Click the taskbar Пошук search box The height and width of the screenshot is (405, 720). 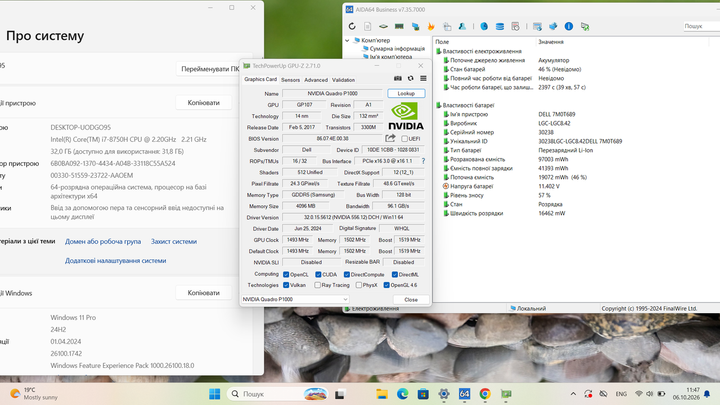[278, 394]
